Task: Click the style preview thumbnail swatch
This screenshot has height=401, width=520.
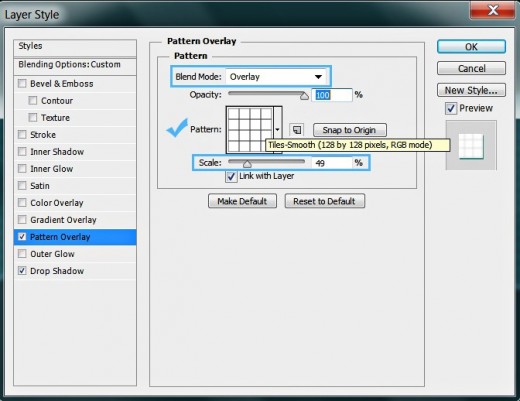Action: (471, 145)
